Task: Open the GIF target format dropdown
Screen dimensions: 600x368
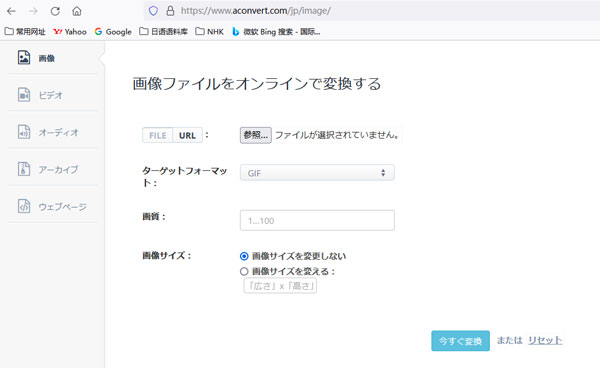Action: point(317,173)
